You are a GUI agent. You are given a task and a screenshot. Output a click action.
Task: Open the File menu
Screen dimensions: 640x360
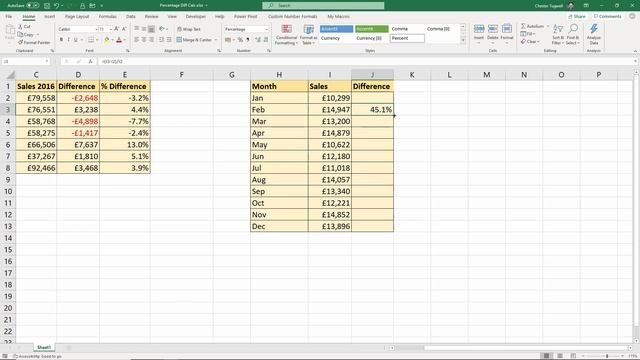pyautogui.click(x=9, y=16)
